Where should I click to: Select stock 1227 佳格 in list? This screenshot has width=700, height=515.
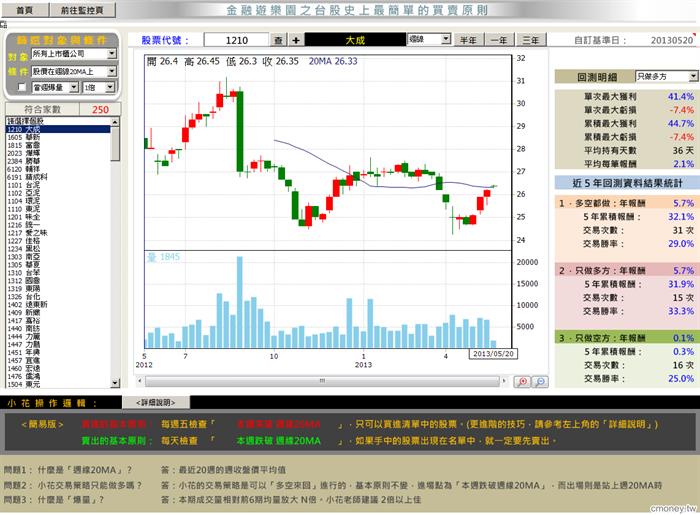(x=58, y=241)
